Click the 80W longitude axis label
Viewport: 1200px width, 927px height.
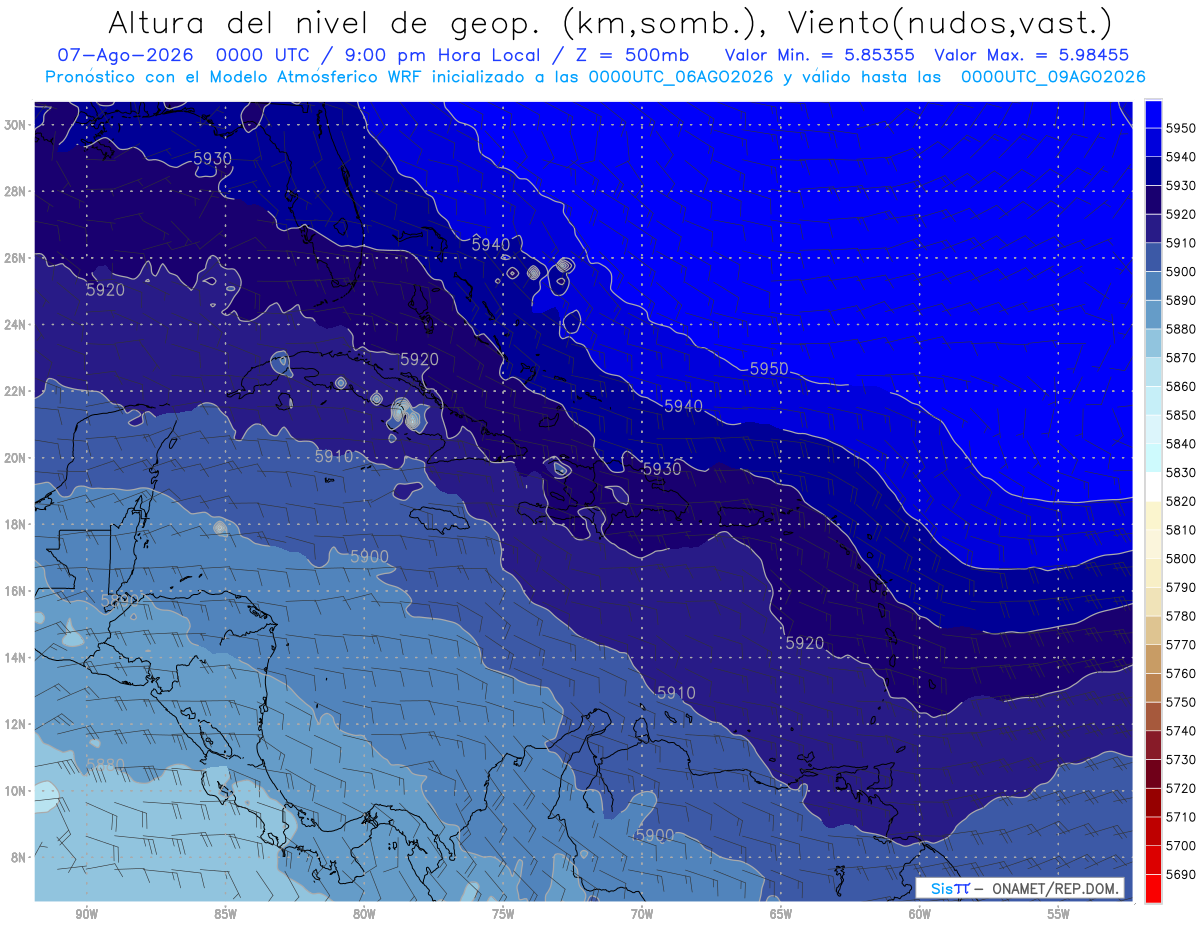(x=364, y=914)
